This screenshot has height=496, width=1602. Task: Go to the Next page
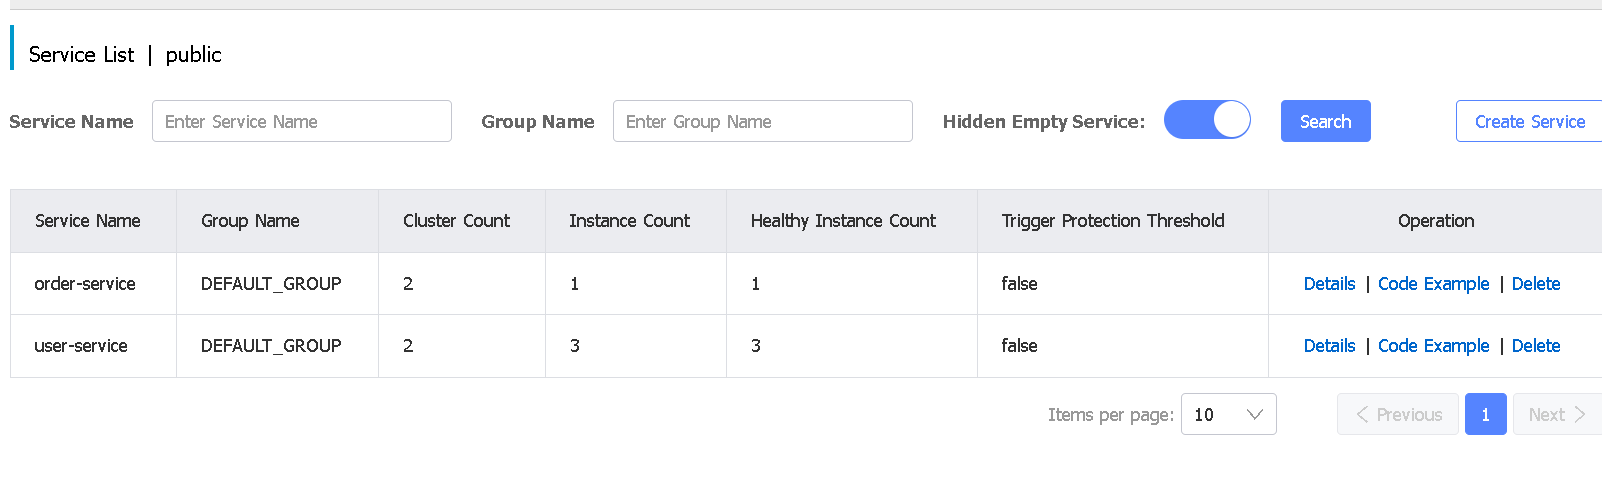1556,414
